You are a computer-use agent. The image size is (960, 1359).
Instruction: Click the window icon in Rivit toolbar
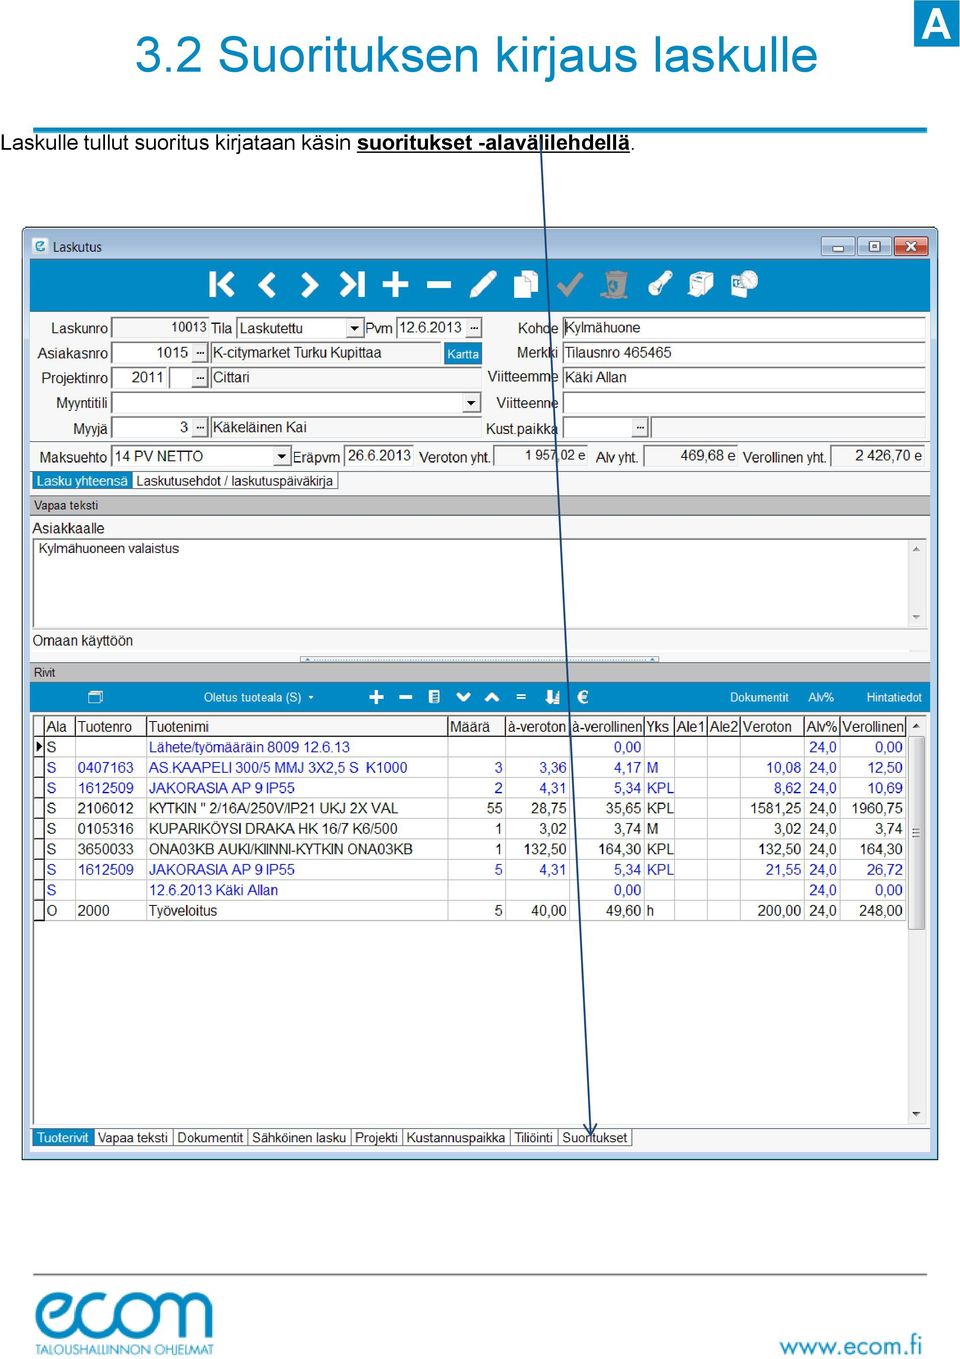[96, 697]
